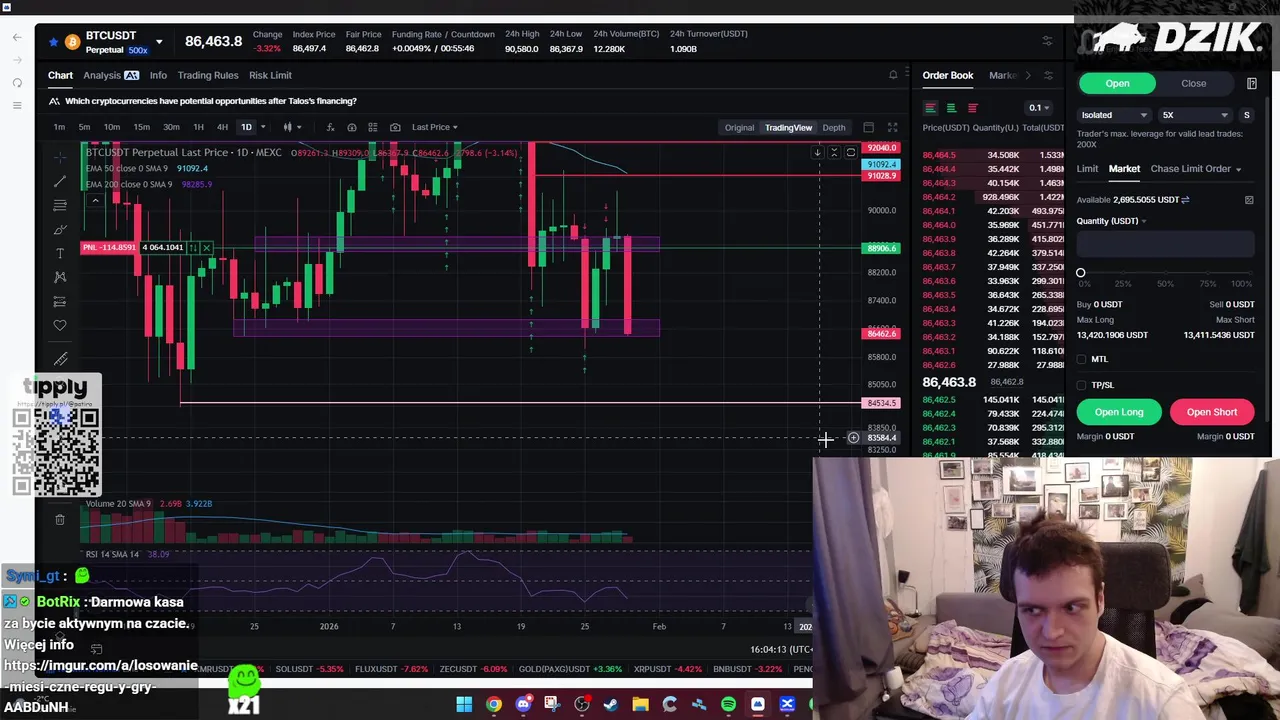
Task: Open the long position forecasting tool
Action: [x=60, y=301]
